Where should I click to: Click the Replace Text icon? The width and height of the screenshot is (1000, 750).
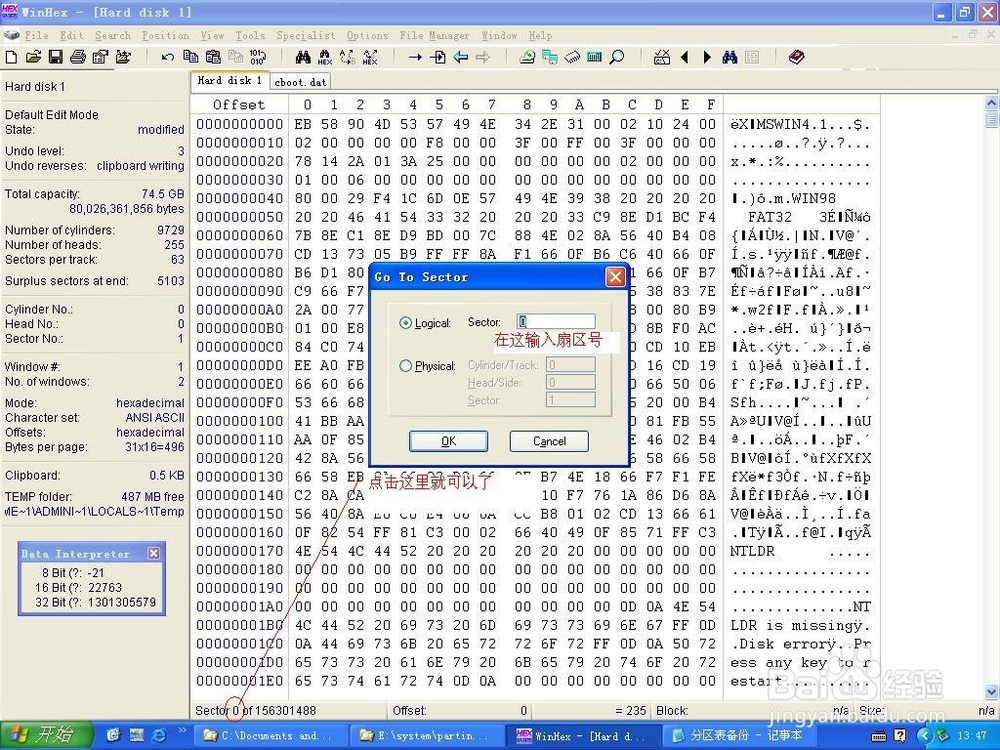point(348,57)
